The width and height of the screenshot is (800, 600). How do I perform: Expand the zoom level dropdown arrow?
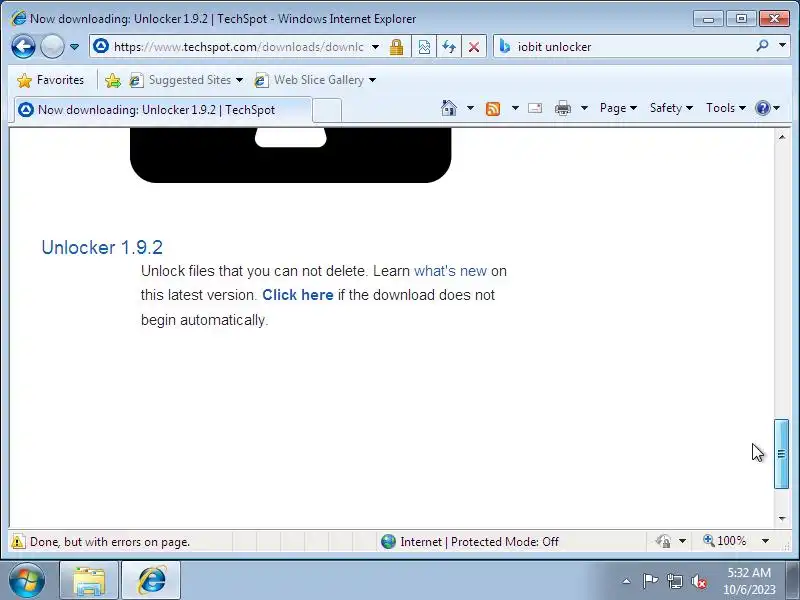tap(765, 541)
